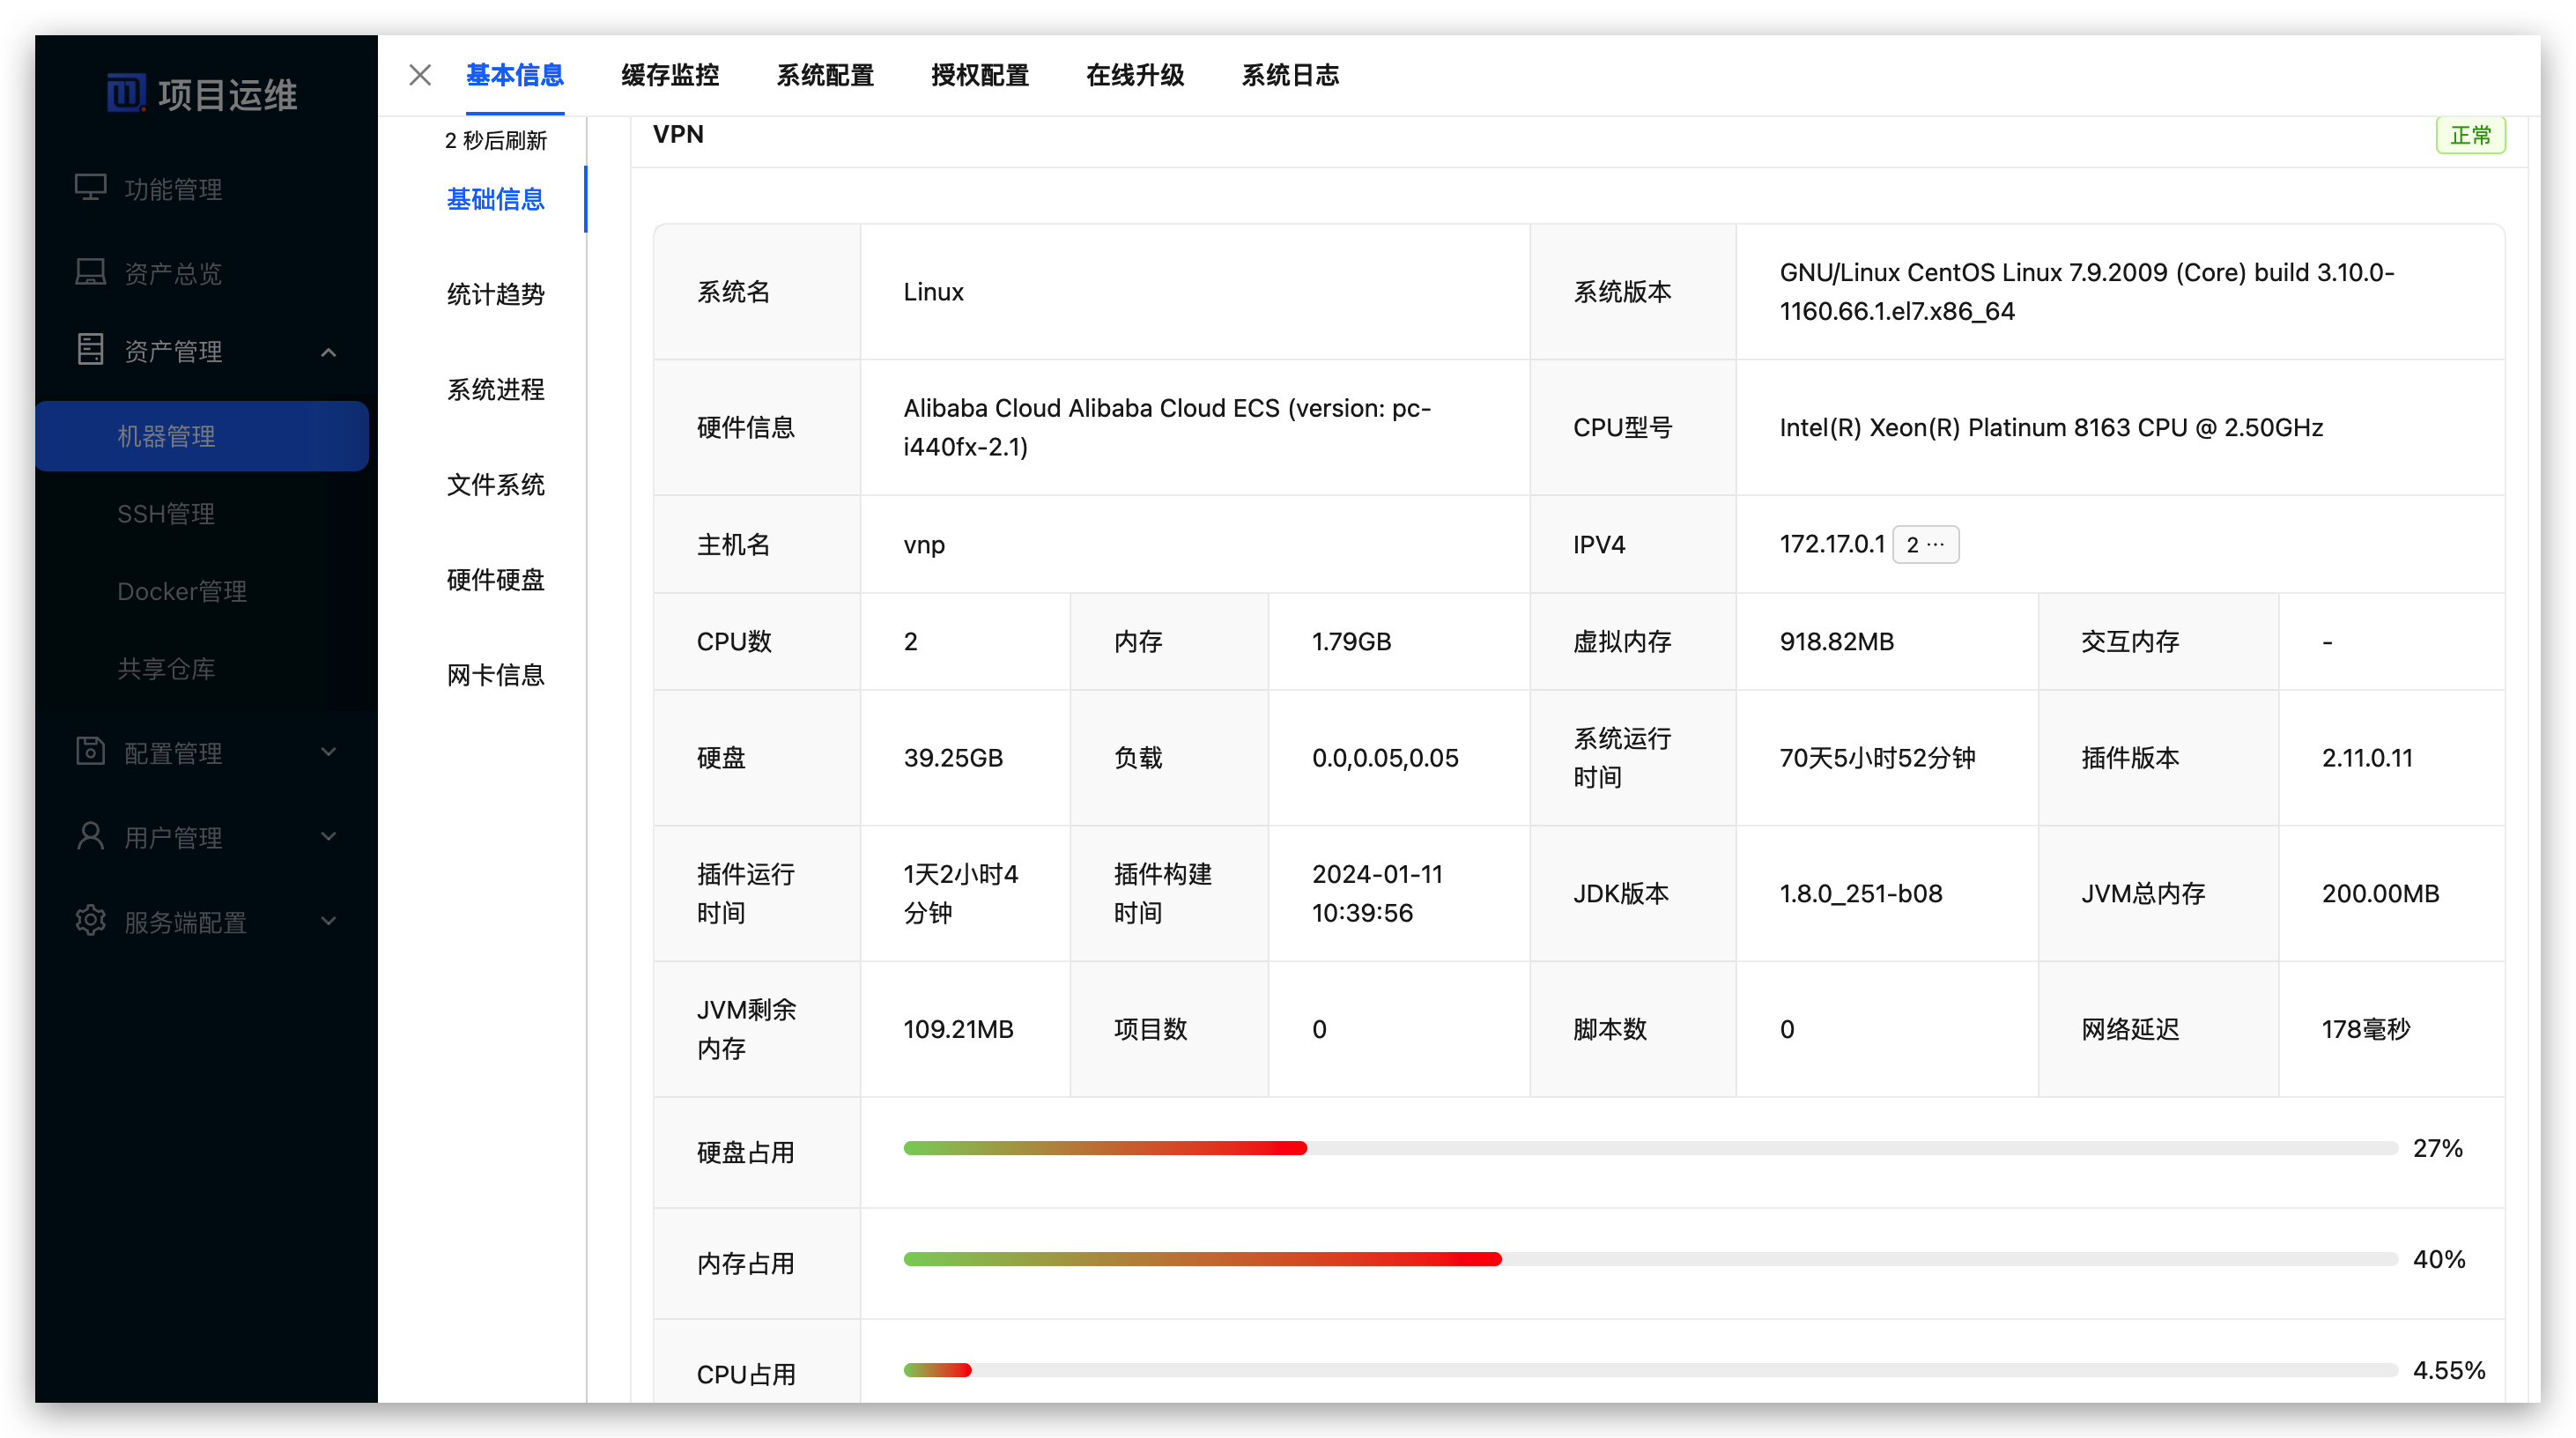Image resolution: width=2576 pixels, height=1438 pixels.
Task: Click the person icon beside 用户管理
Action: (x=91, y=836)
